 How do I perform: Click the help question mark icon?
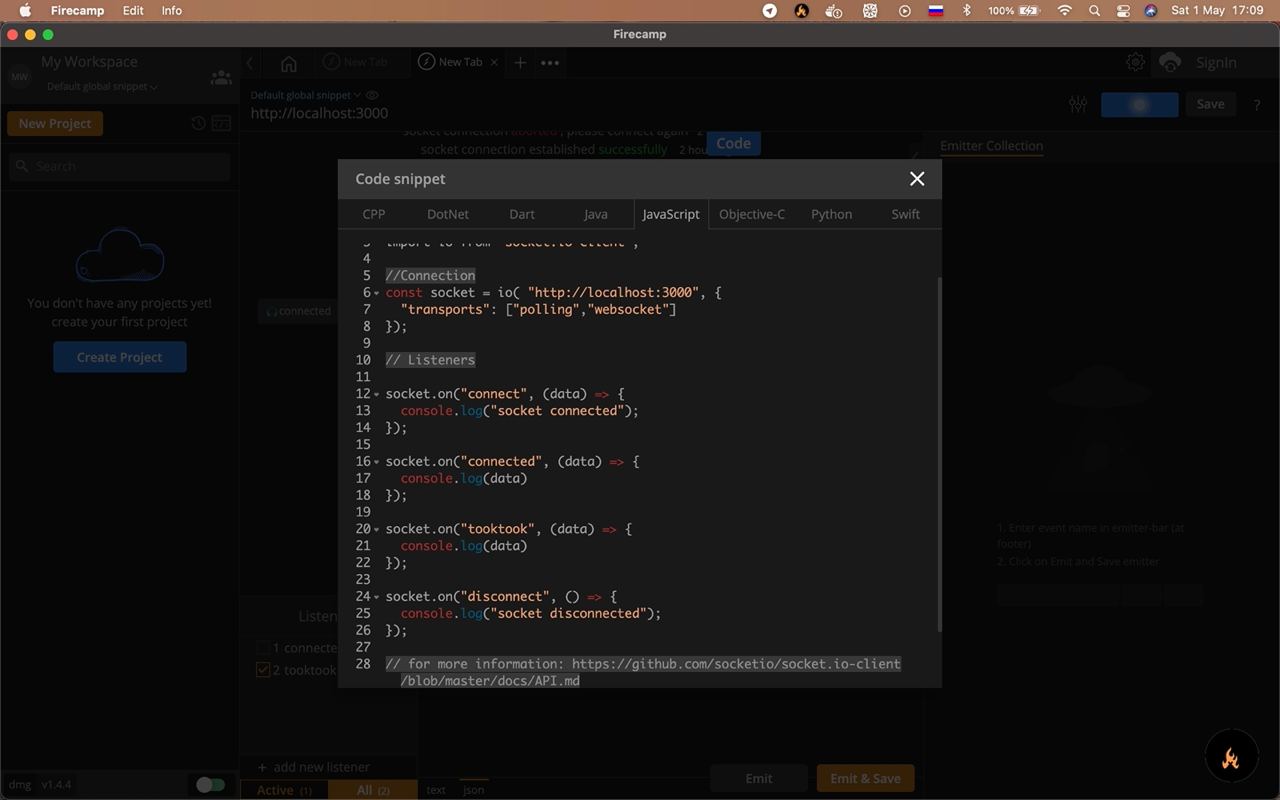[1257, 104]
